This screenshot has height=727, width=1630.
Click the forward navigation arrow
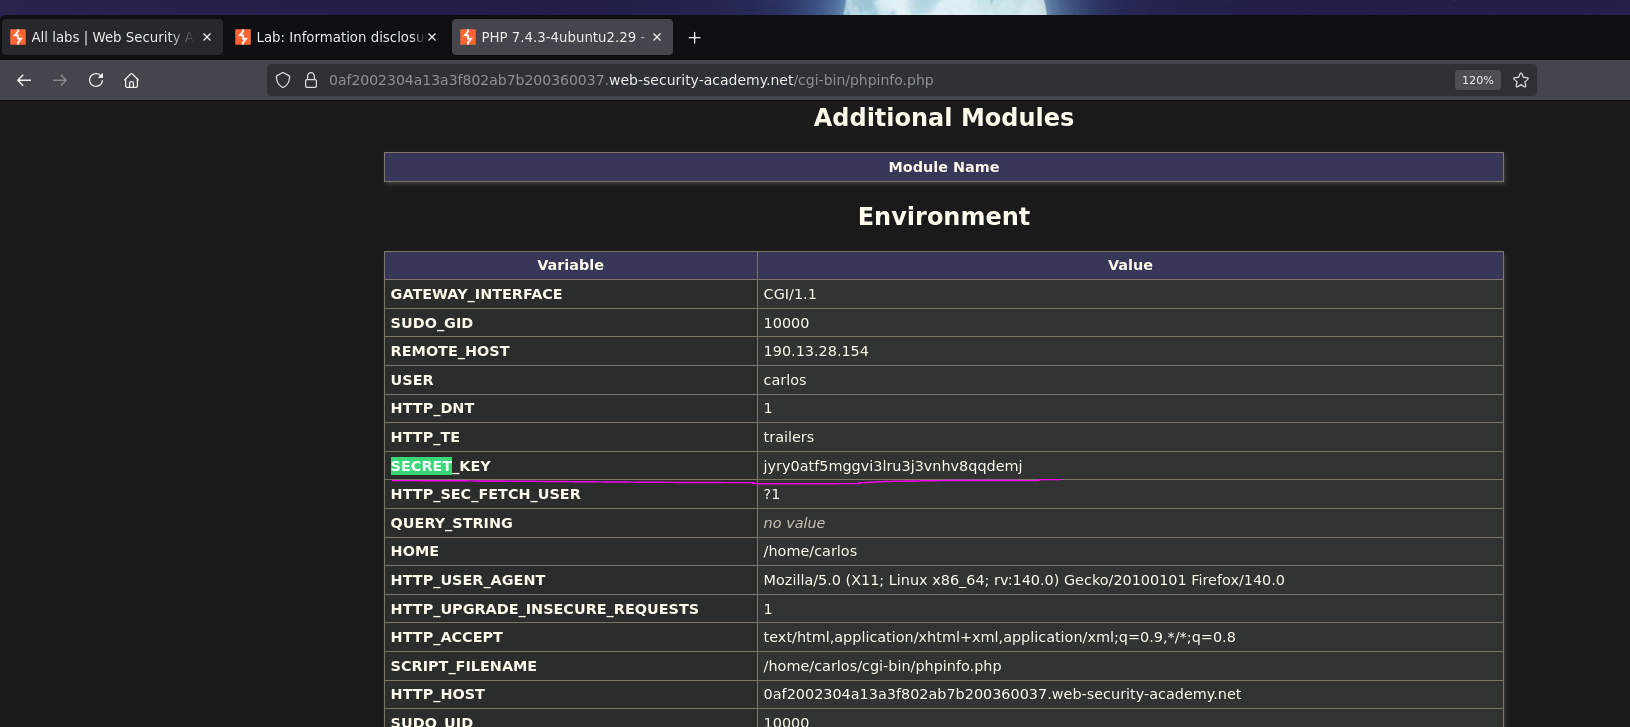[60, 80]
